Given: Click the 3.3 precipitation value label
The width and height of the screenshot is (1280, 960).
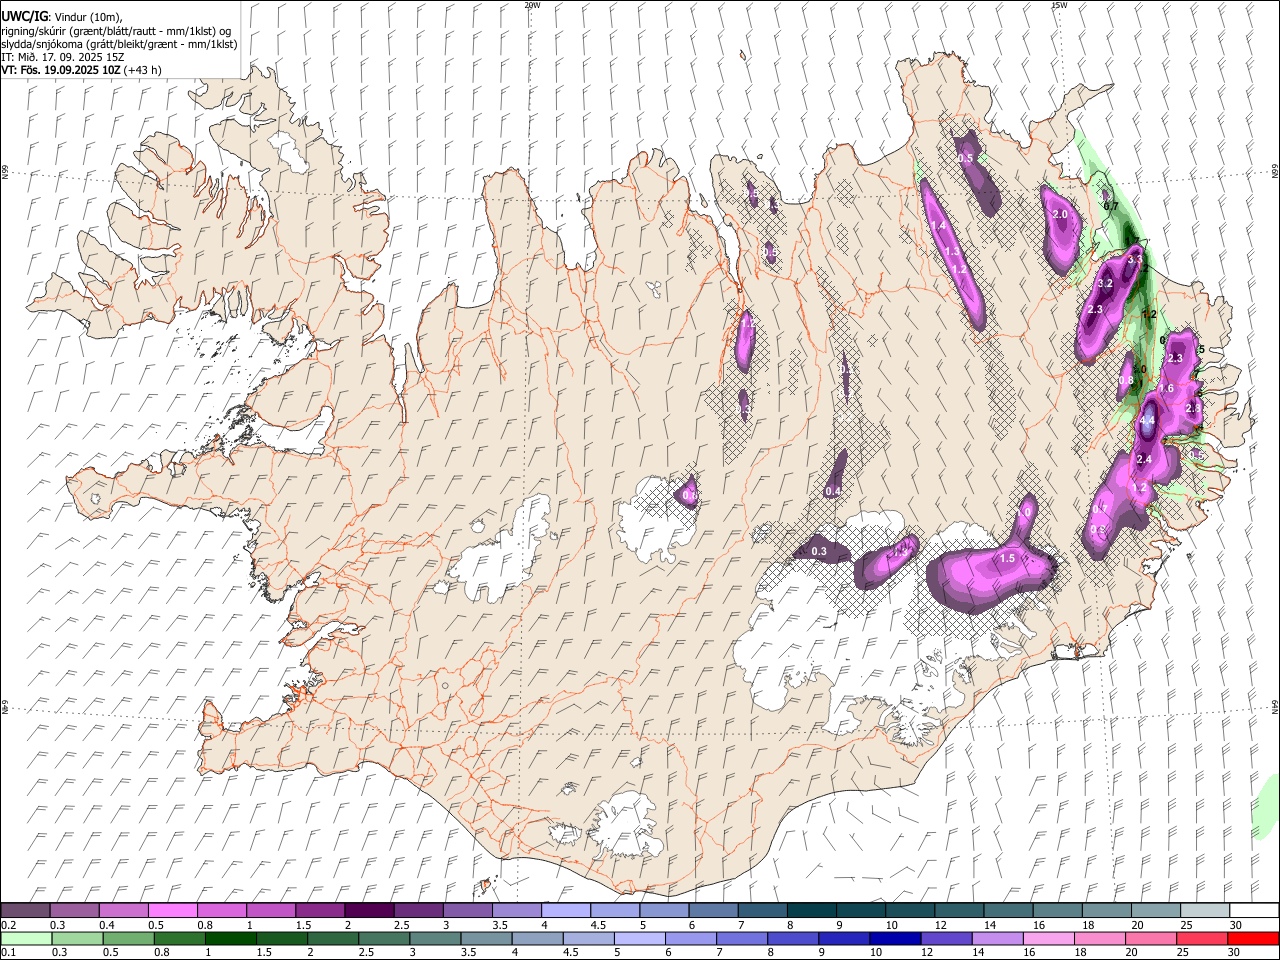Looking at the screenshot, I should (x=1134, y=259).
